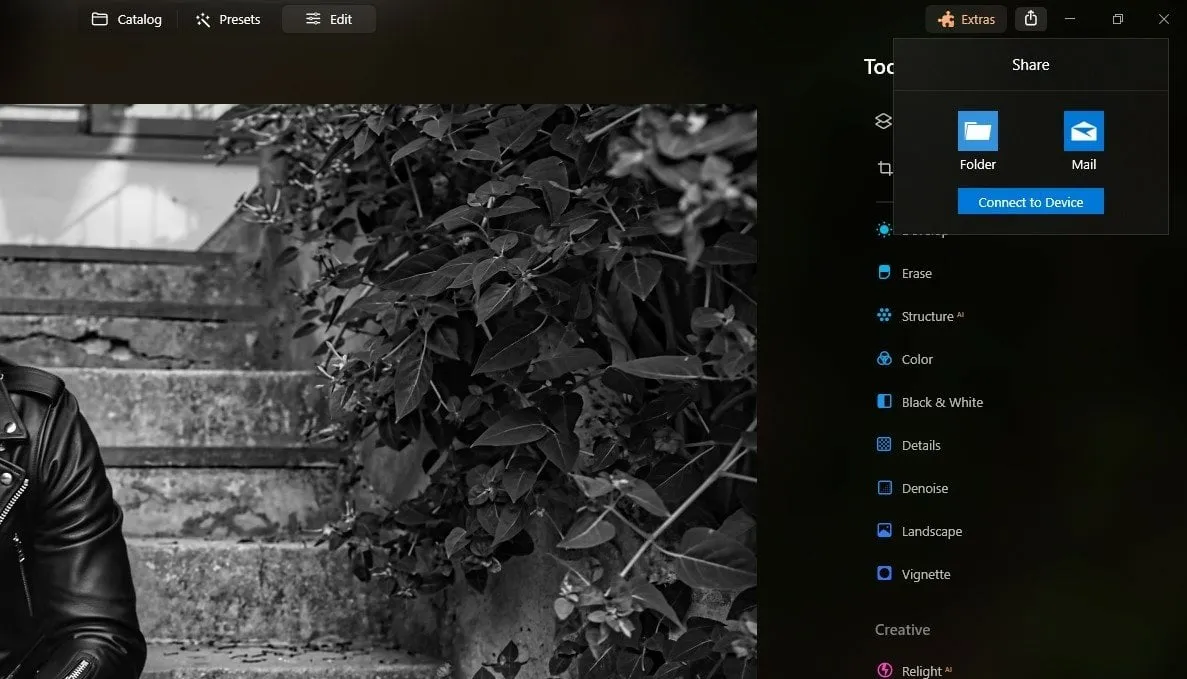1187x679 pixels.
Task: Share the photo to a Folder
Action: (x=977, y=141)
